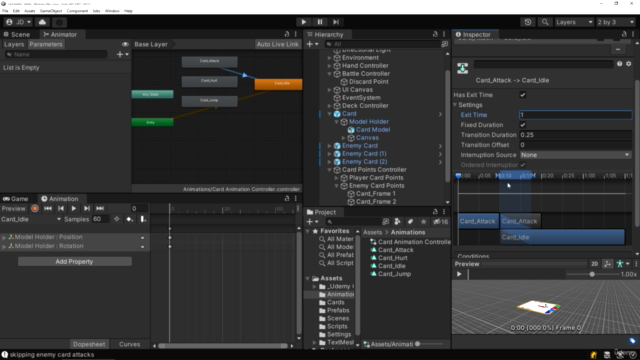
Task: Collapse the Settings foldout in Inspector
Action: coord(455,105)
